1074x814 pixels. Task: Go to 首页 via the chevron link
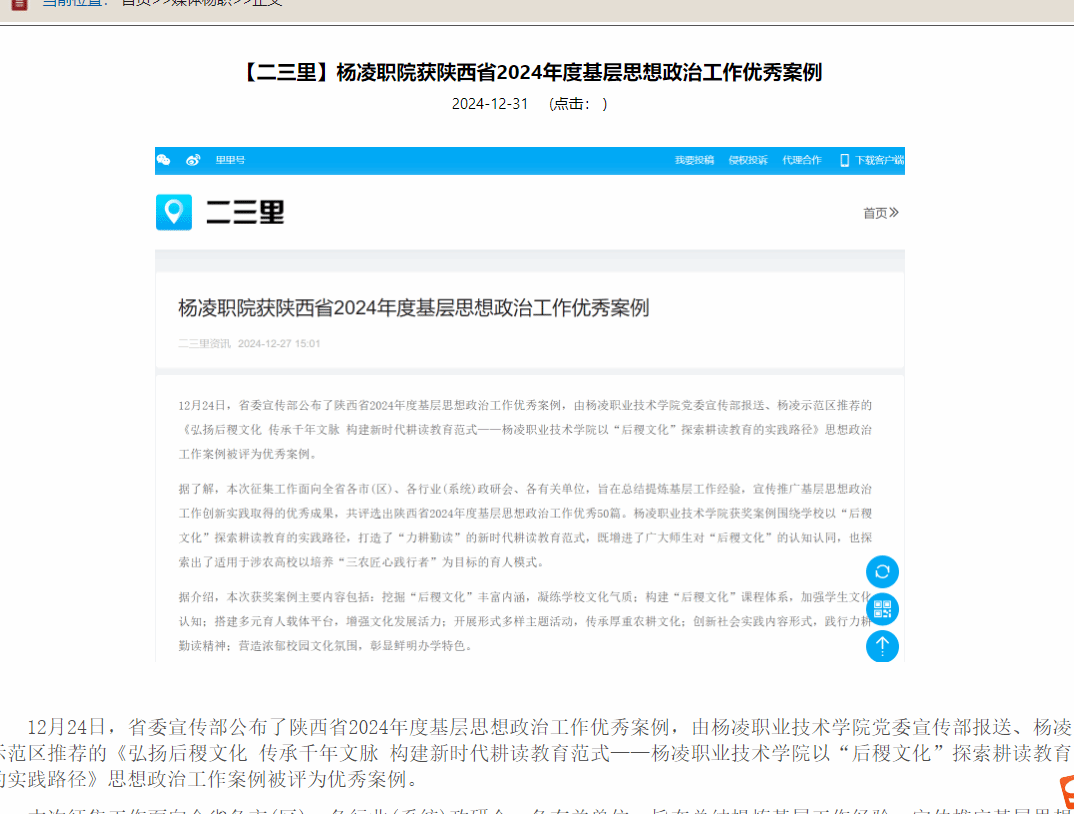[881, 213]
